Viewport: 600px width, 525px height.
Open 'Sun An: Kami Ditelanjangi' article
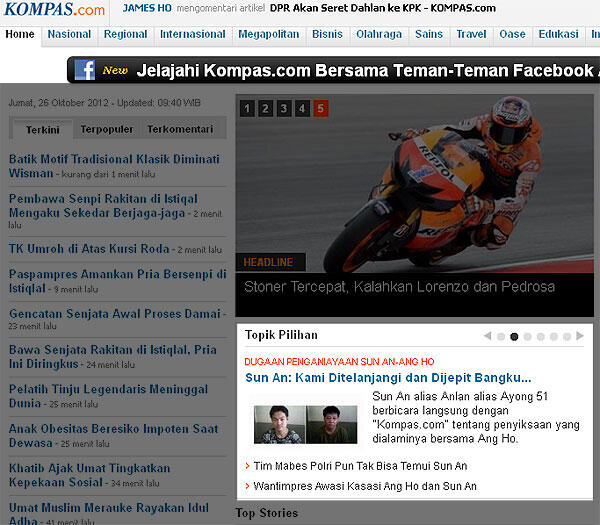(388, 378)
